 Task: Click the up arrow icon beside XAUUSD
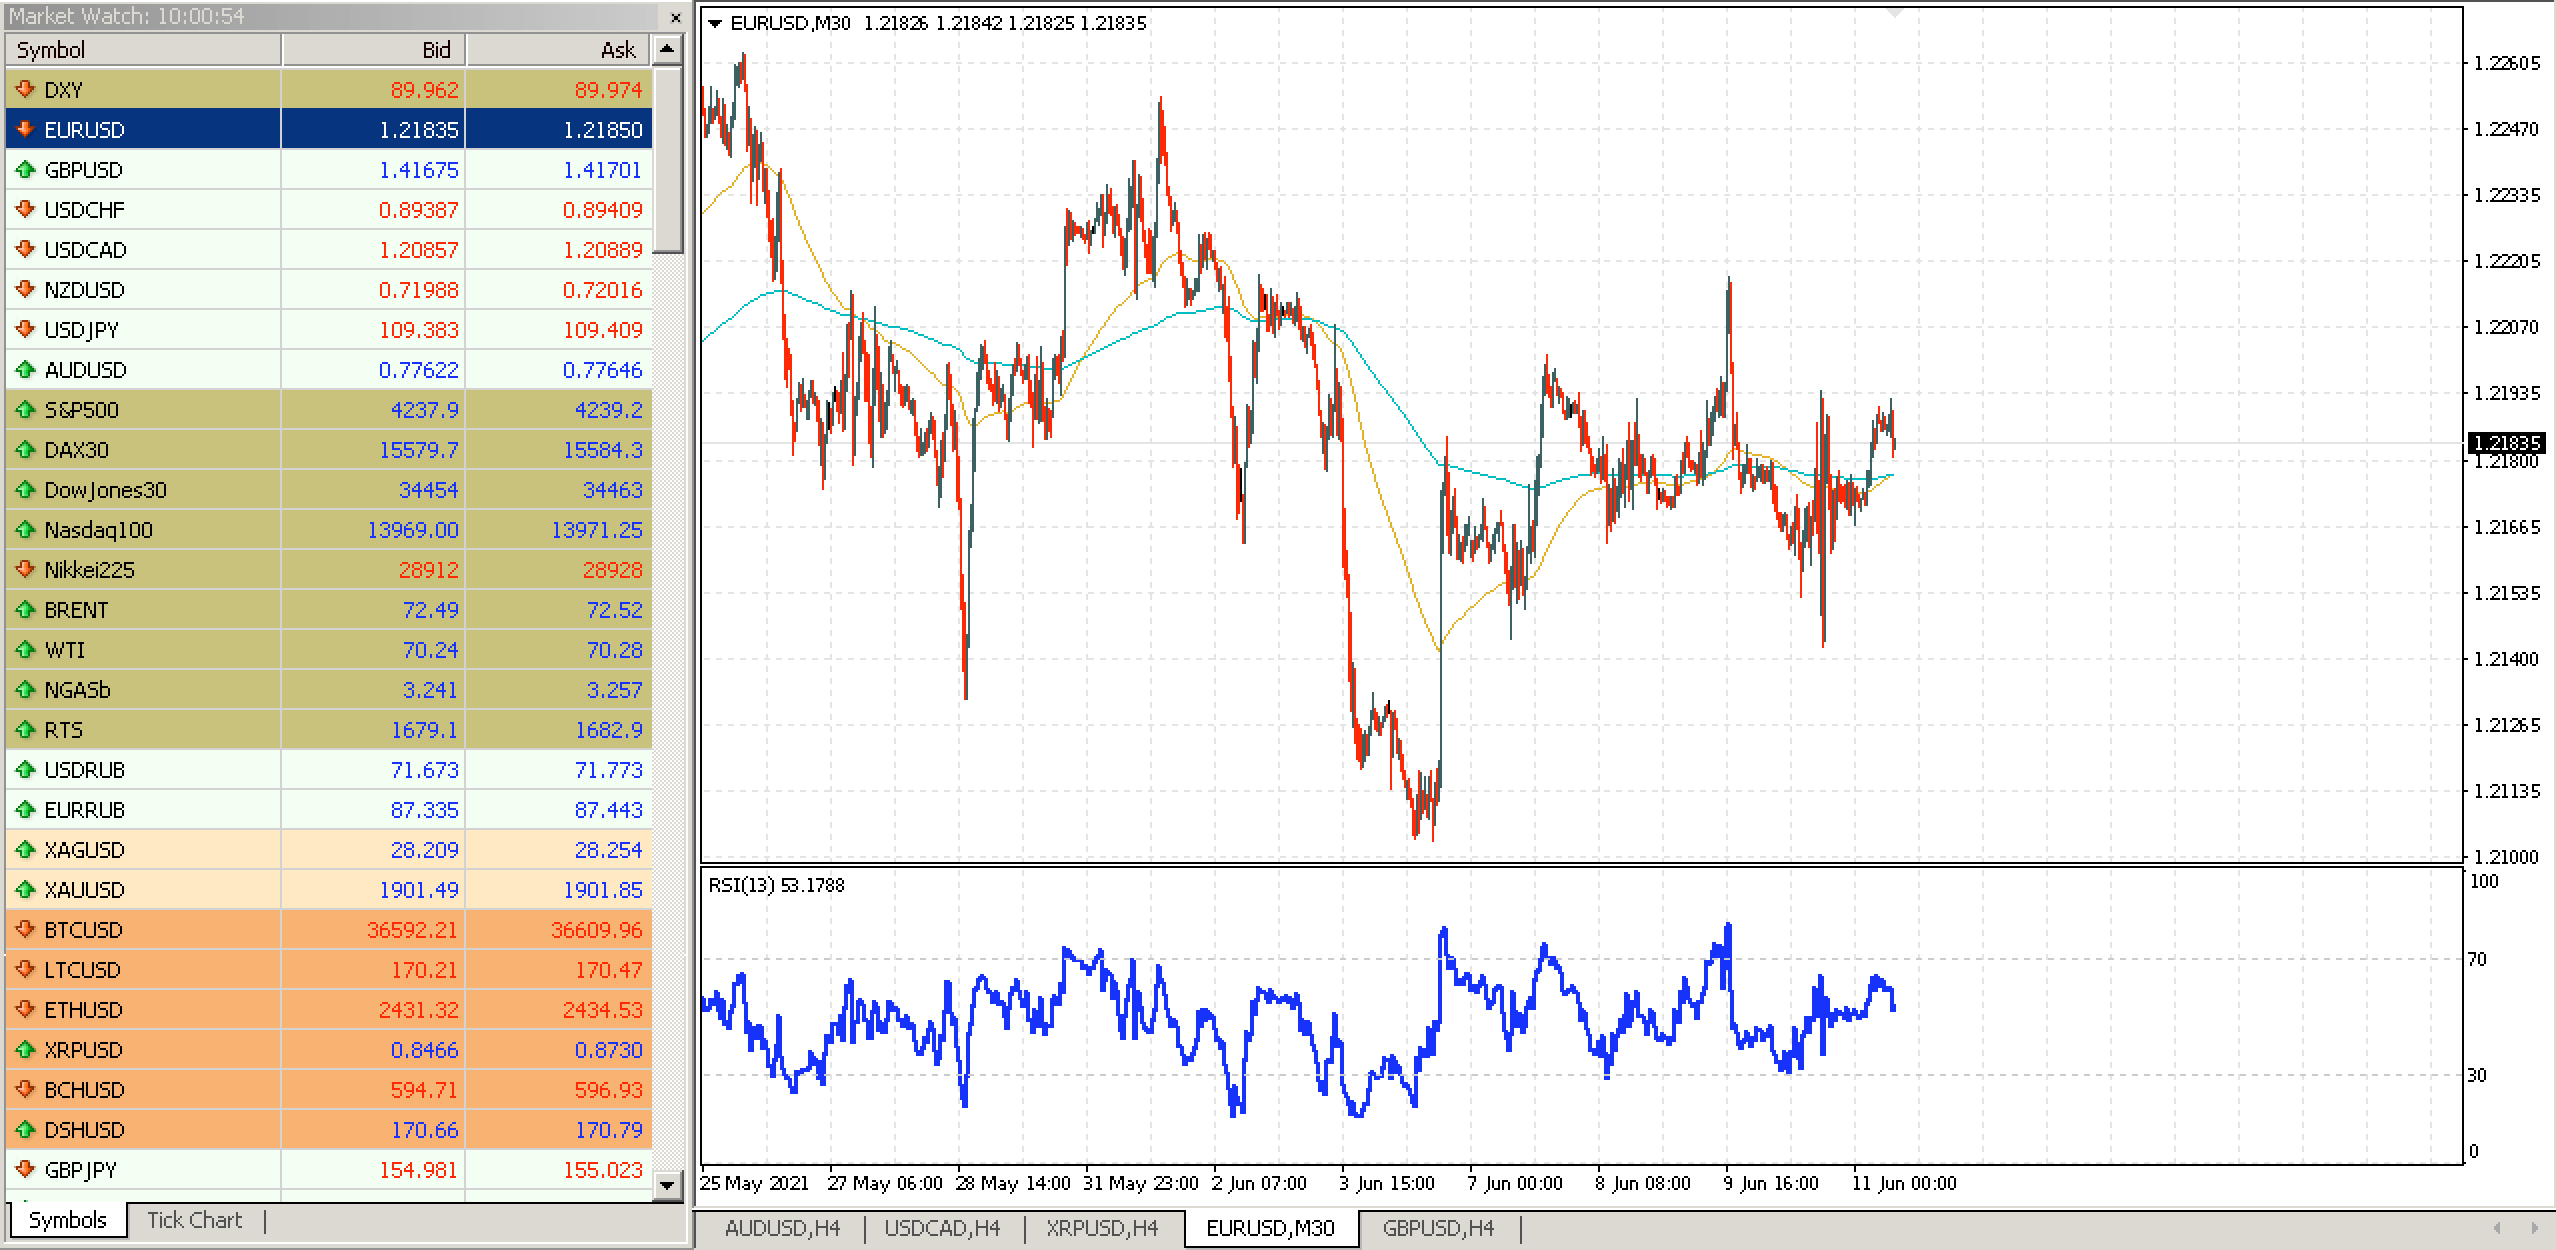(25, 890)
